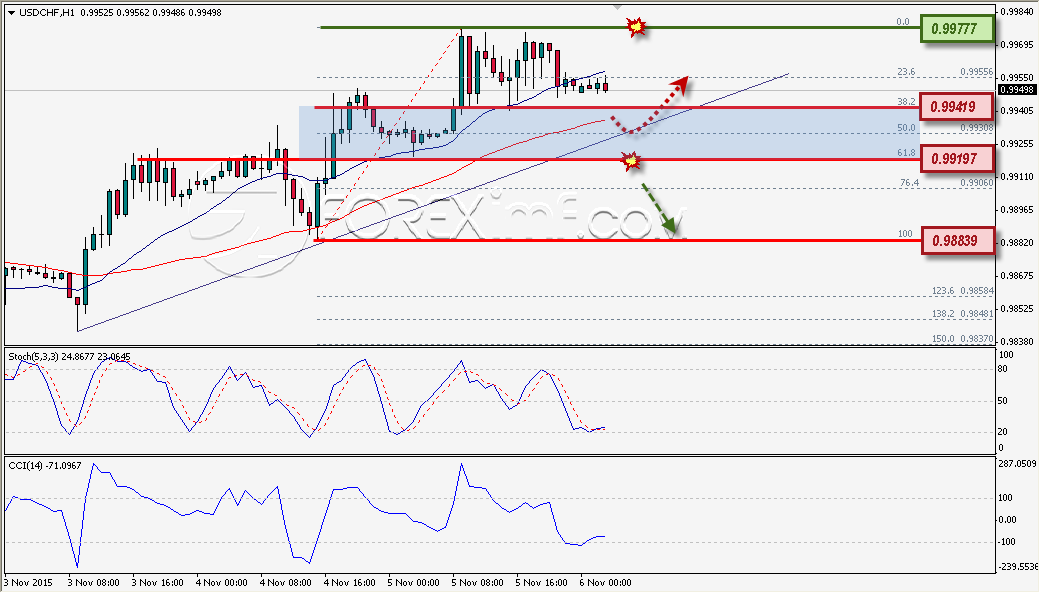Click the 4 Nov 08:00 time label

tap(285, 582)
